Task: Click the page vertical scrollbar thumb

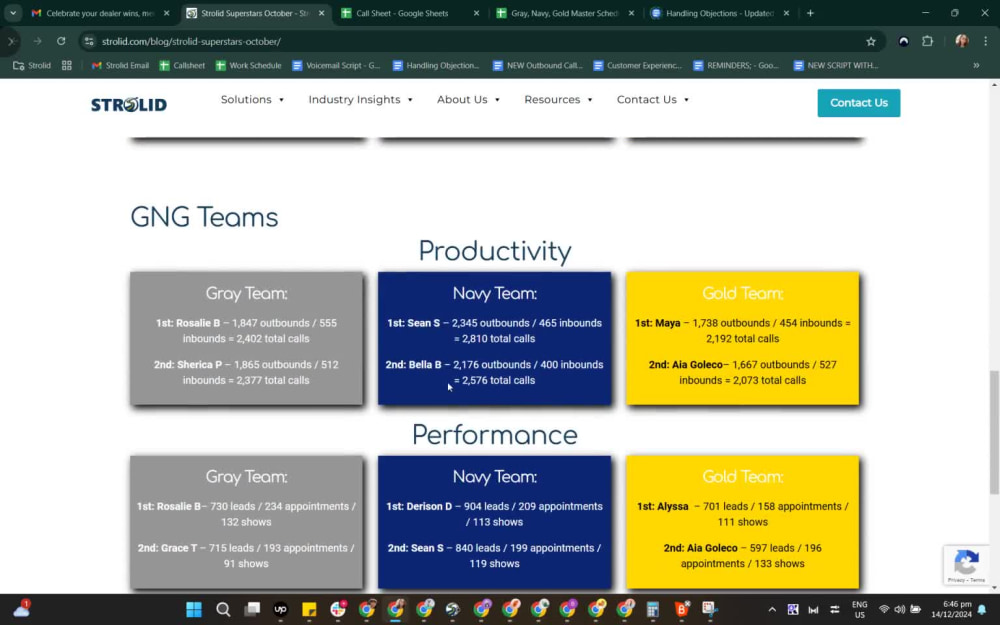Action: [x=994, y=432]
